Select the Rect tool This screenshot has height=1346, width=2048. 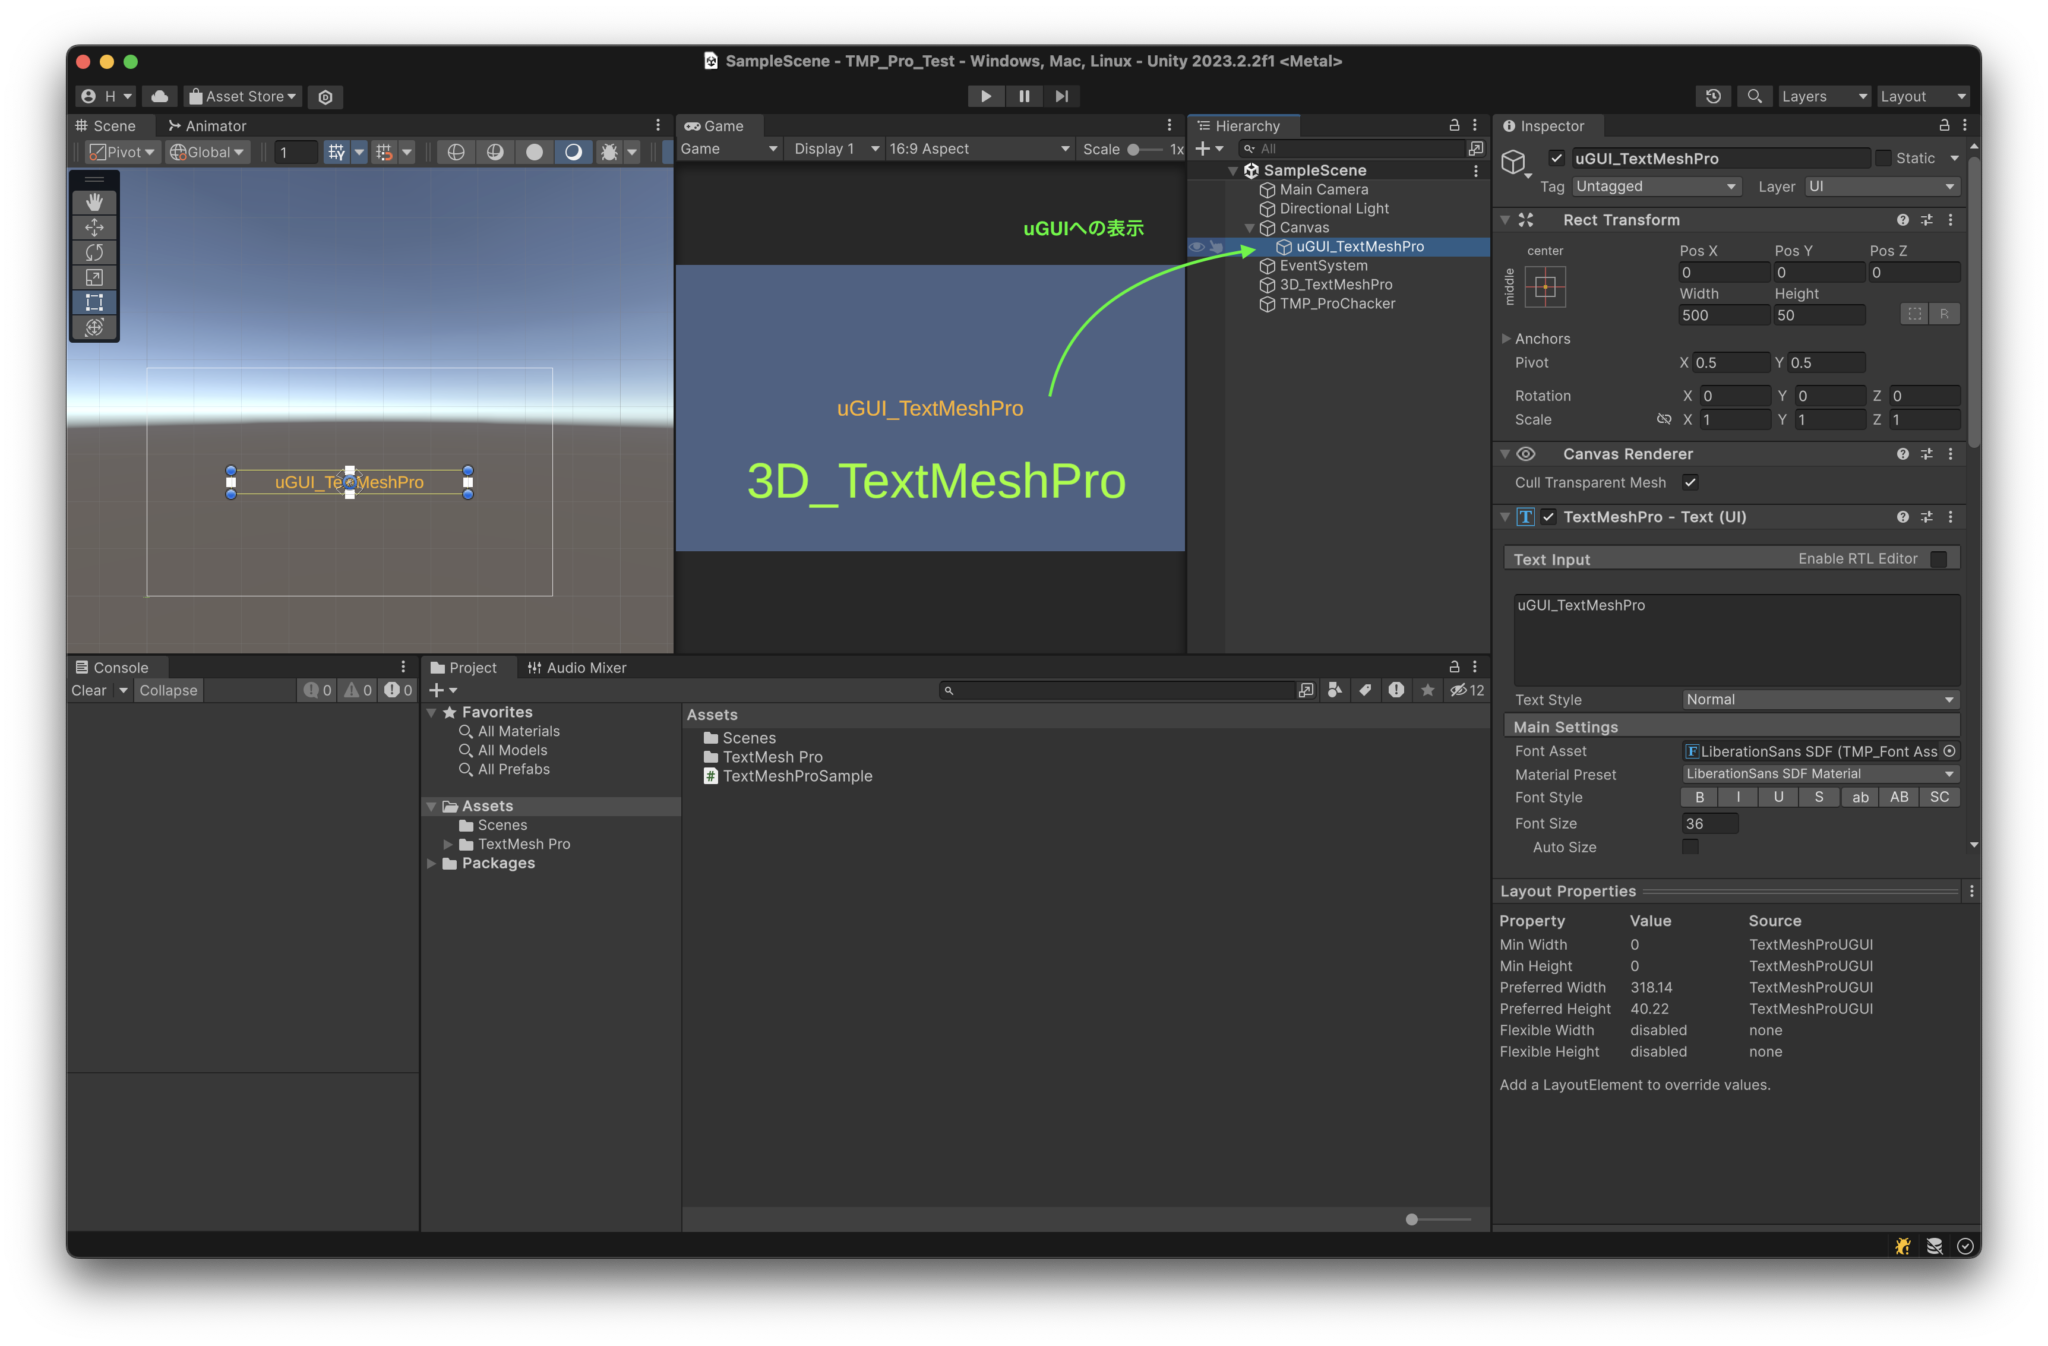[x=94, y=302]
